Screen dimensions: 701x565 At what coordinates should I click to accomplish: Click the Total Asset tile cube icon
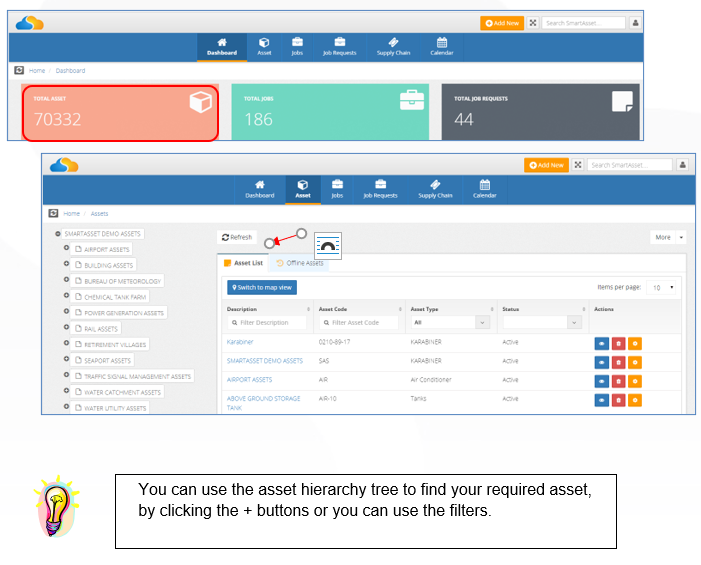pyautogui.click(x=200, y=102)
